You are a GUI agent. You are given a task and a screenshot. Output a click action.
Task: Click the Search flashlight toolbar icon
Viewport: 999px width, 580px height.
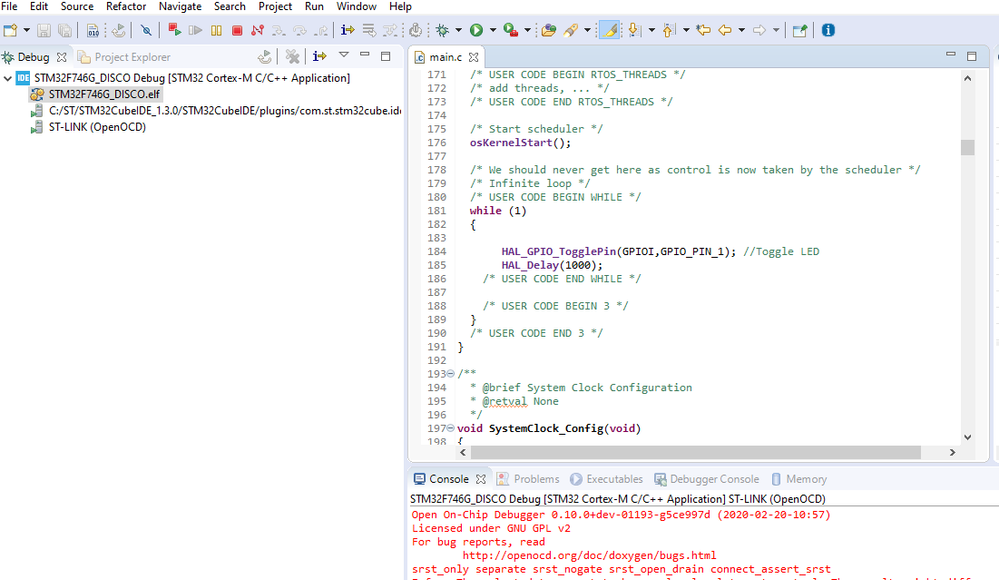[x=571, y=30]
